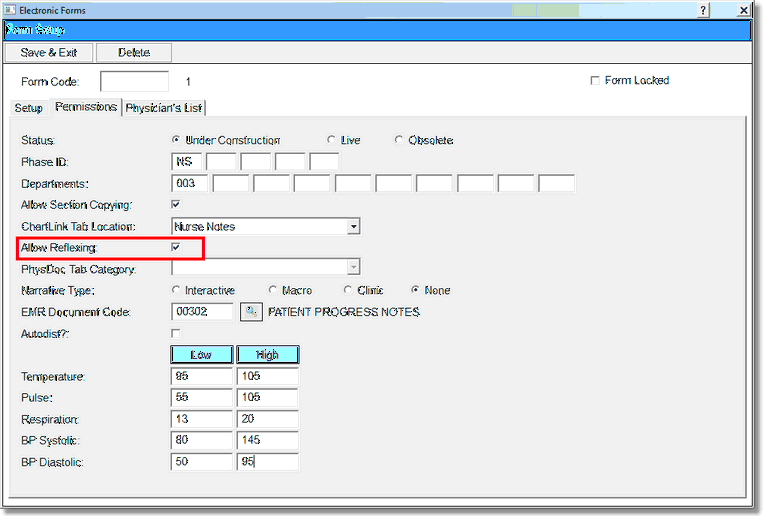
Task: Choose Clinic narrative type
Action: click(x=347, y=290)
